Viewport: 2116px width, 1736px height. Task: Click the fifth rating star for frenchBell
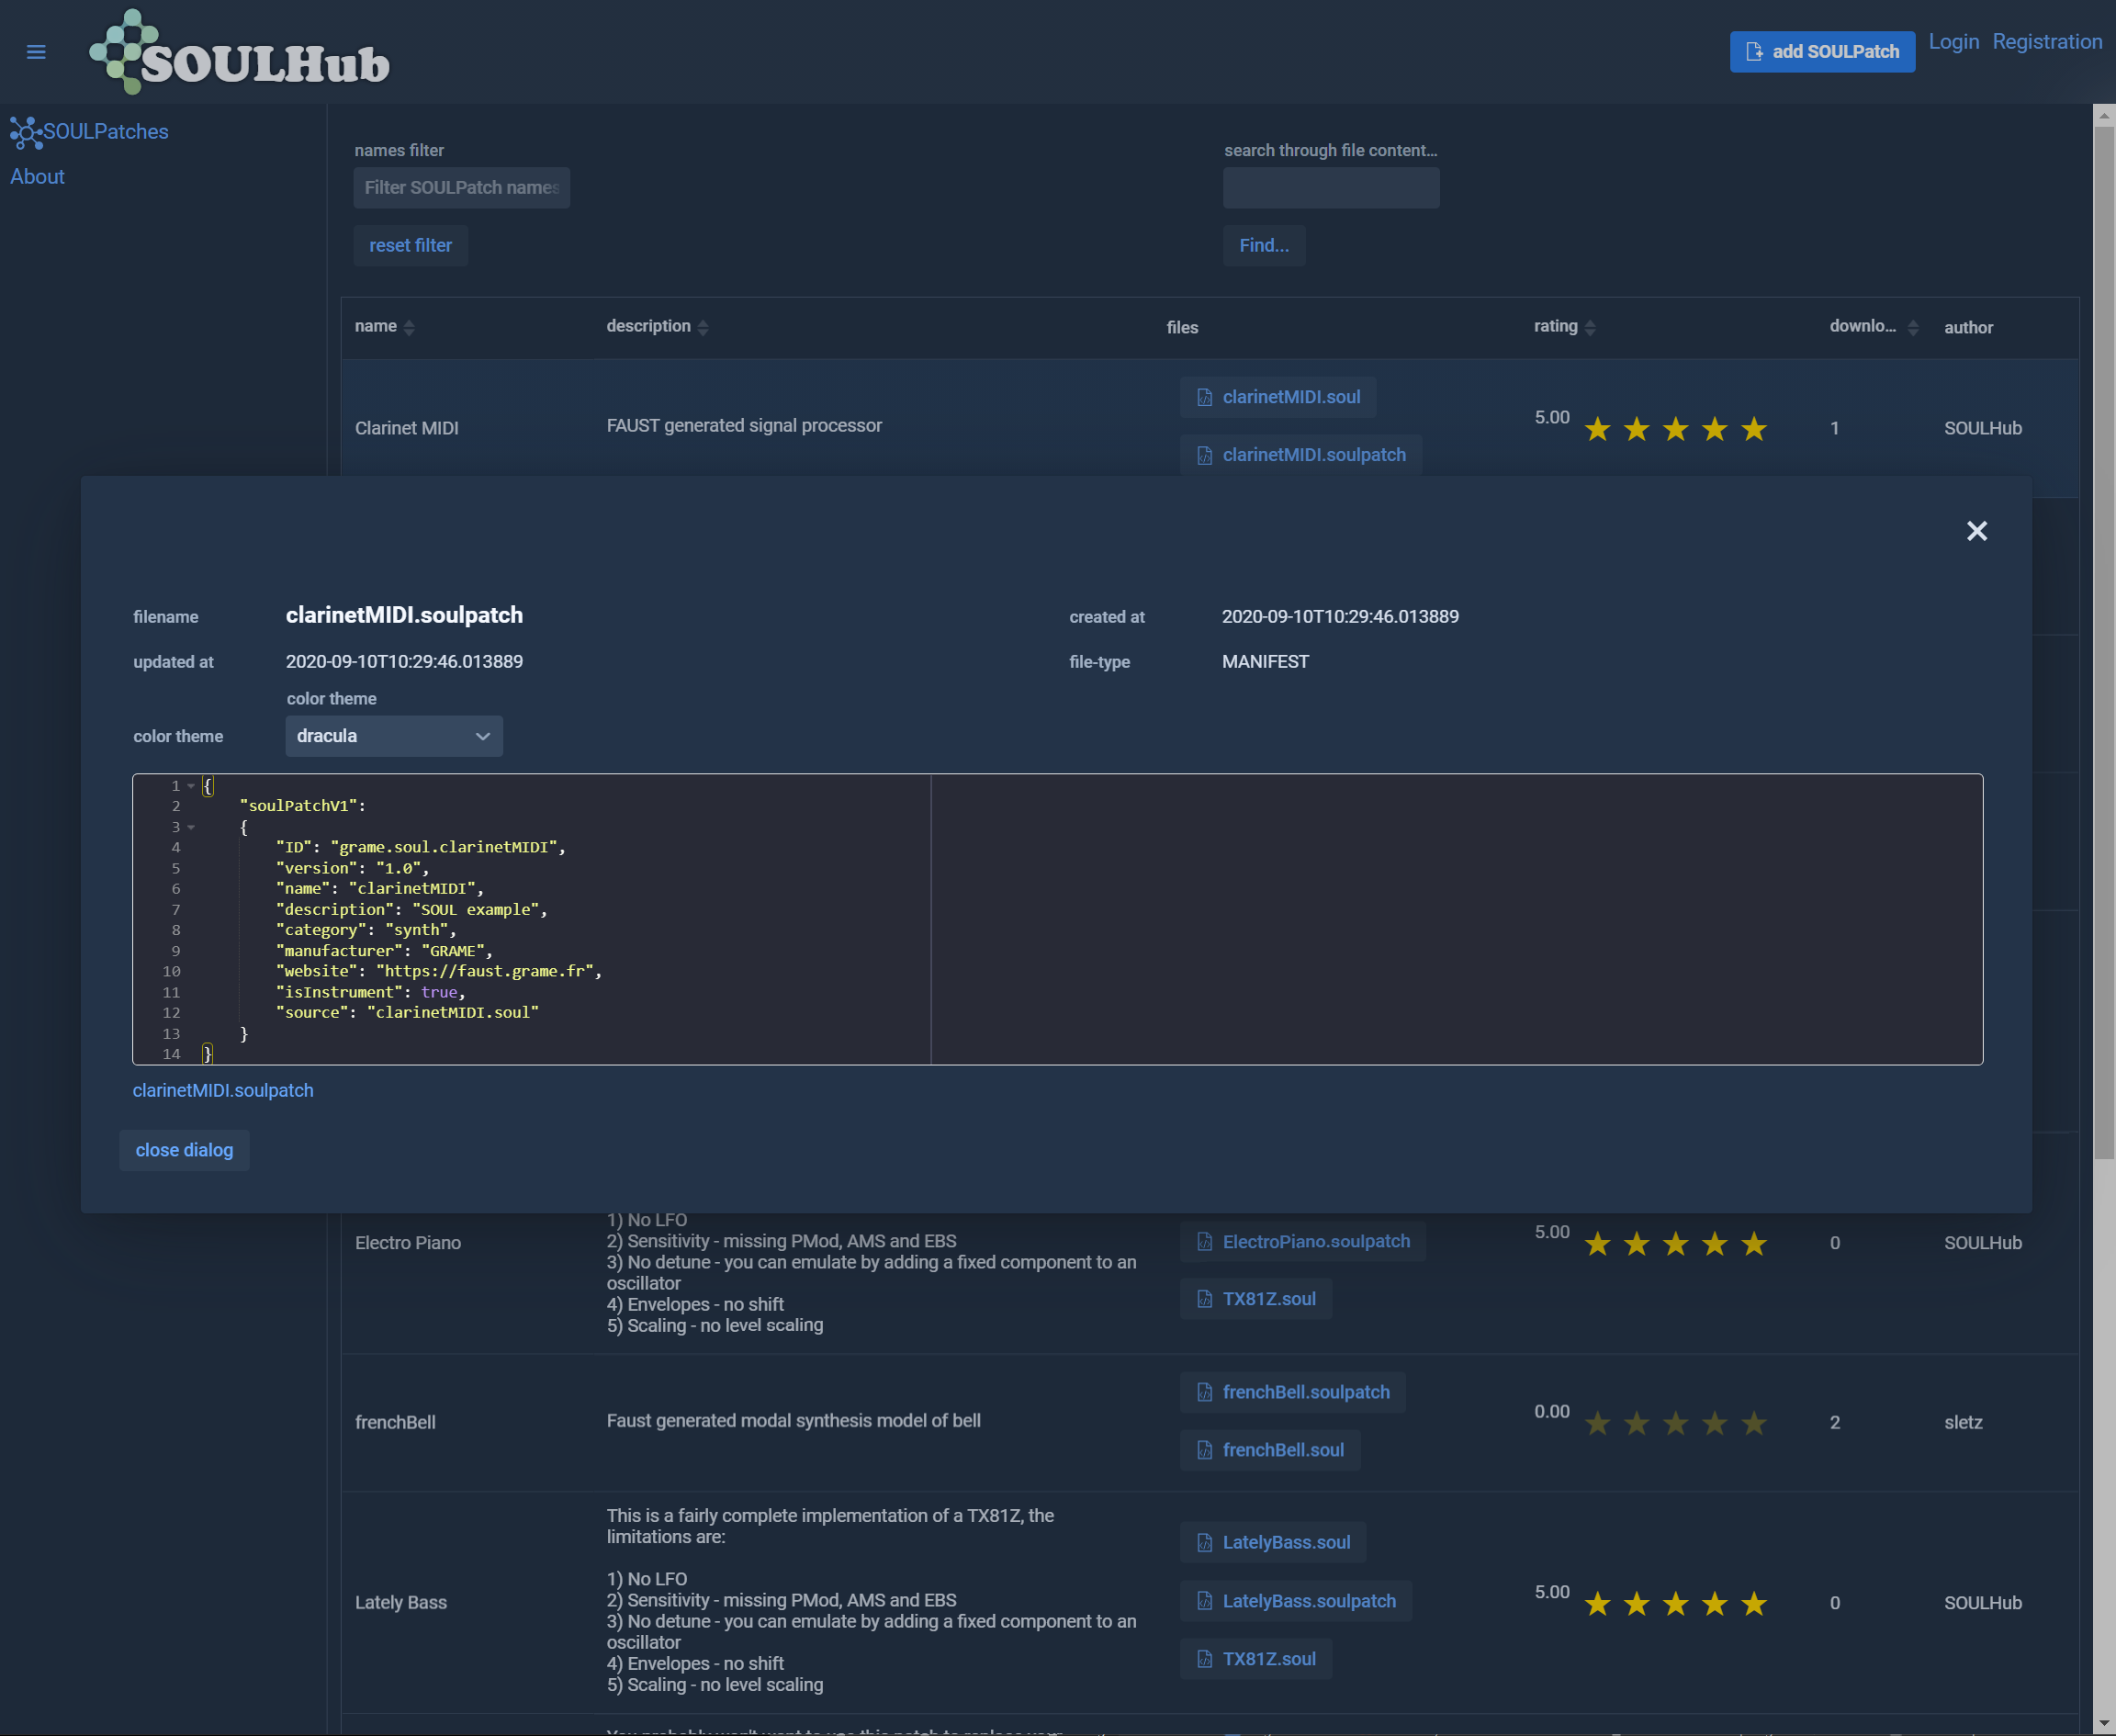point(1754,1423)
